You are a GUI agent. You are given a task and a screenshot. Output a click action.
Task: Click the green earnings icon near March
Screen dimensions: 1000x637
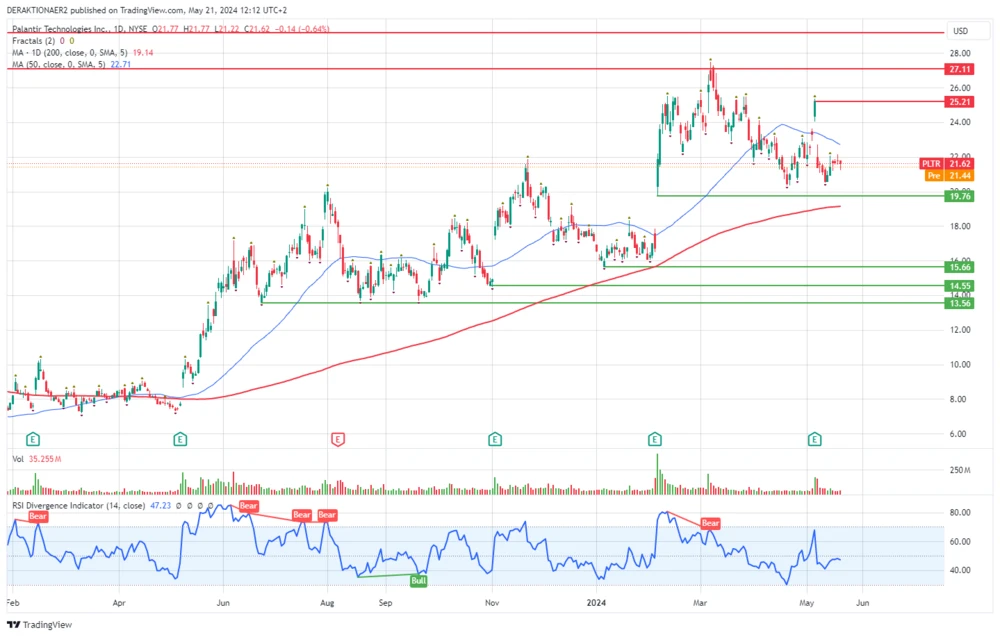pos(655,438)
